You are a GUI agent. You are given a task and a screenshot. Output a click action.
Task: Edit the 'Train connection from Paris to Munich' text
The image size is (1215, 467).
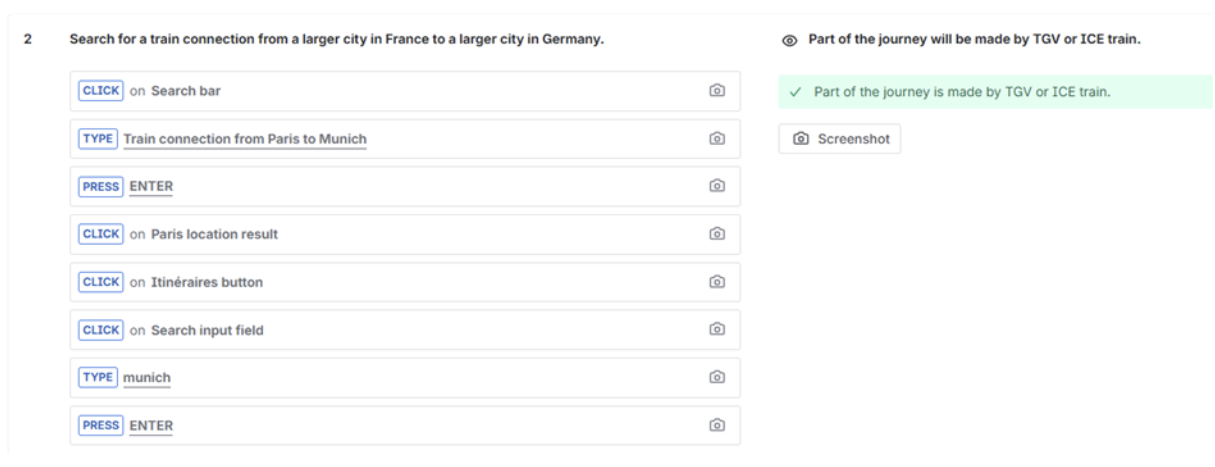point(245,140)
